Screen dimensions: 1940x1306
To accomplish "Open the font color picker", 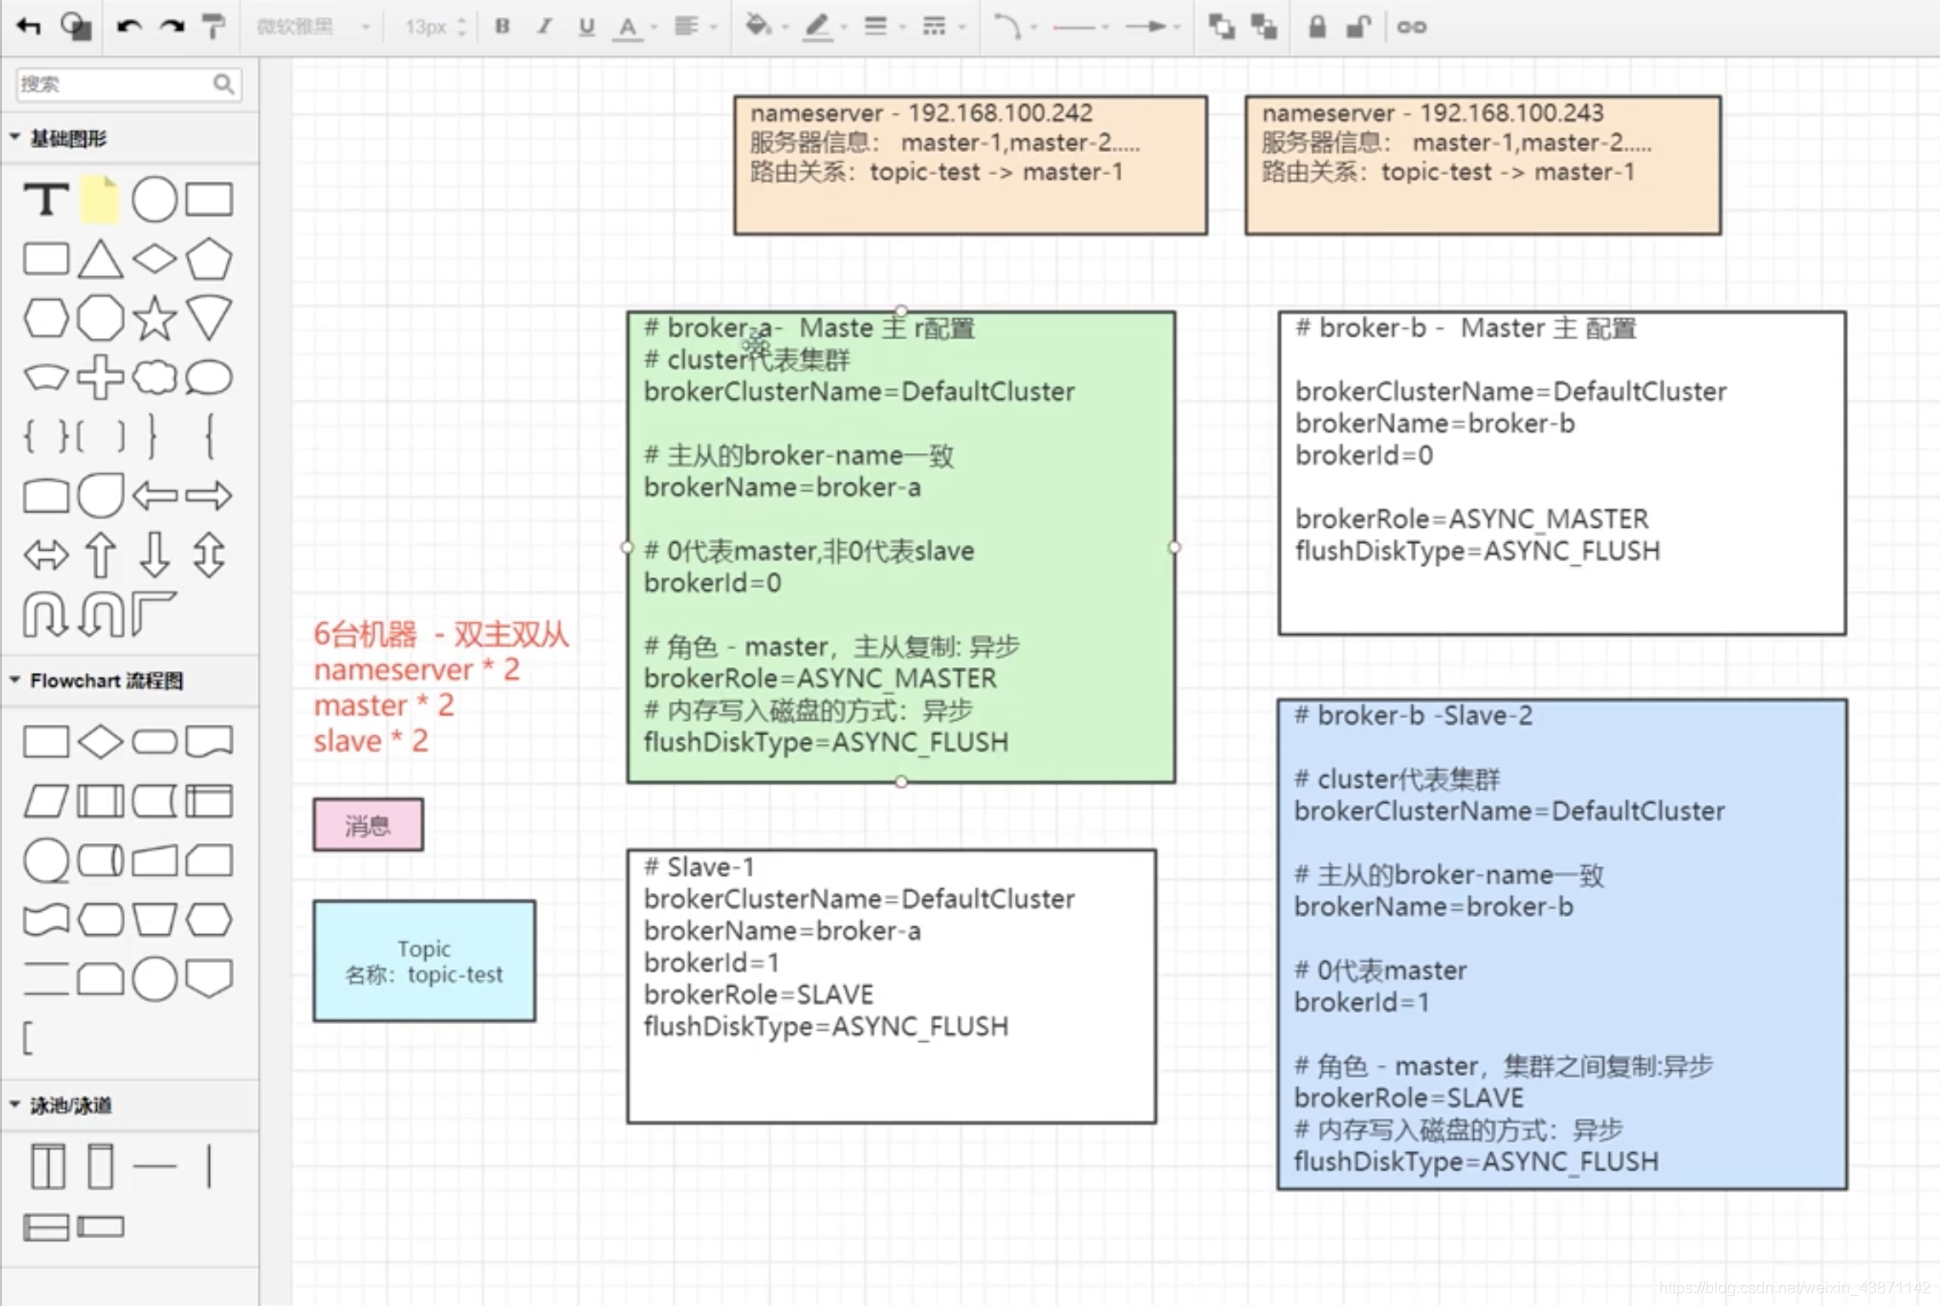I will (x=634, y=27).
